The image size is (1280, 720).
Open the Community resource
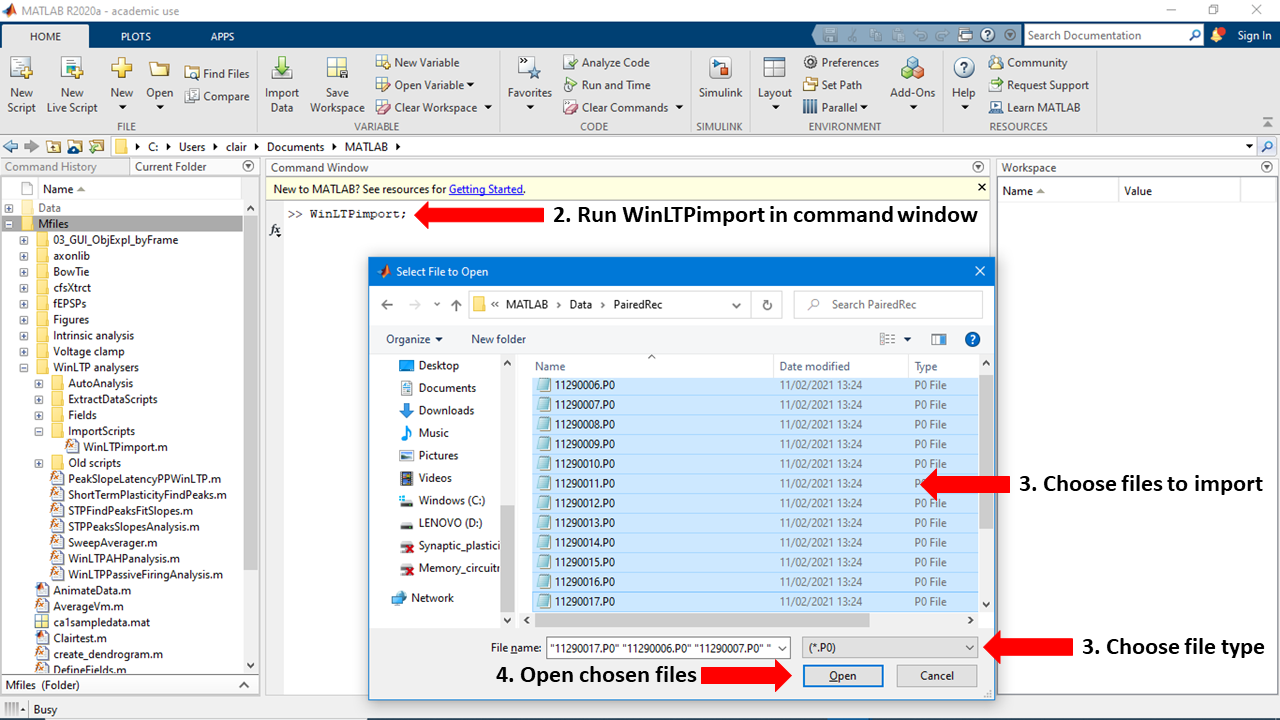pyautogui.click(x=1028, y=62)
